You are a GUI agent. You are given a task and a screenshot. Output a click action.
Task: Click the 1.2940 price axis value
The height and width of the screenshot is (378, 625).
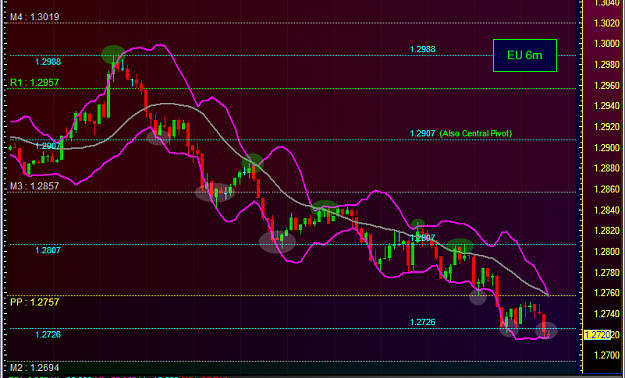point(608,106)
